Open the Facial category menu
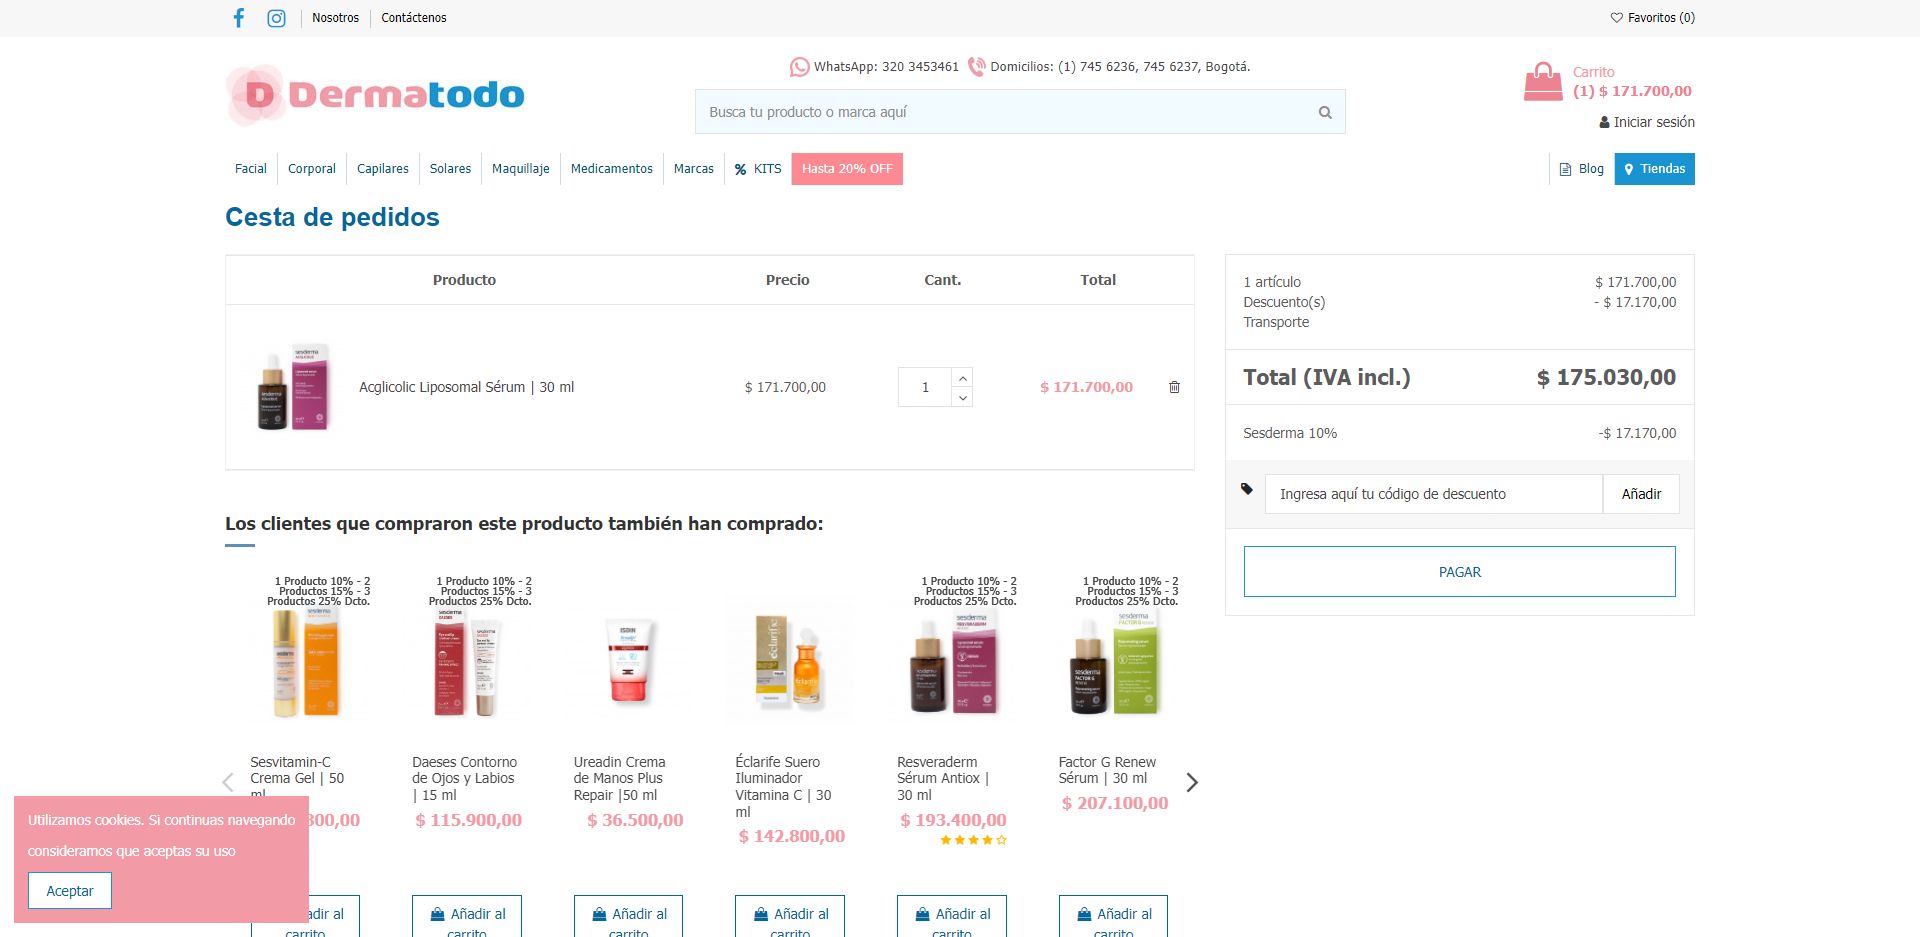Viewport: 1920px width, 937px height. [x=251, y=169]
